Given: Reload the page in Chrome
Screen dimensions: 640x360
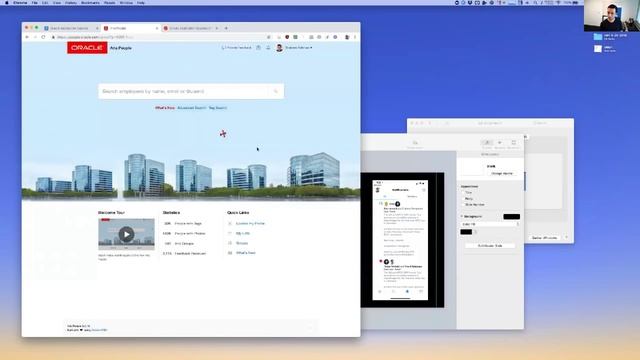Looking at the screenshot, I should [x=43, y=37].
